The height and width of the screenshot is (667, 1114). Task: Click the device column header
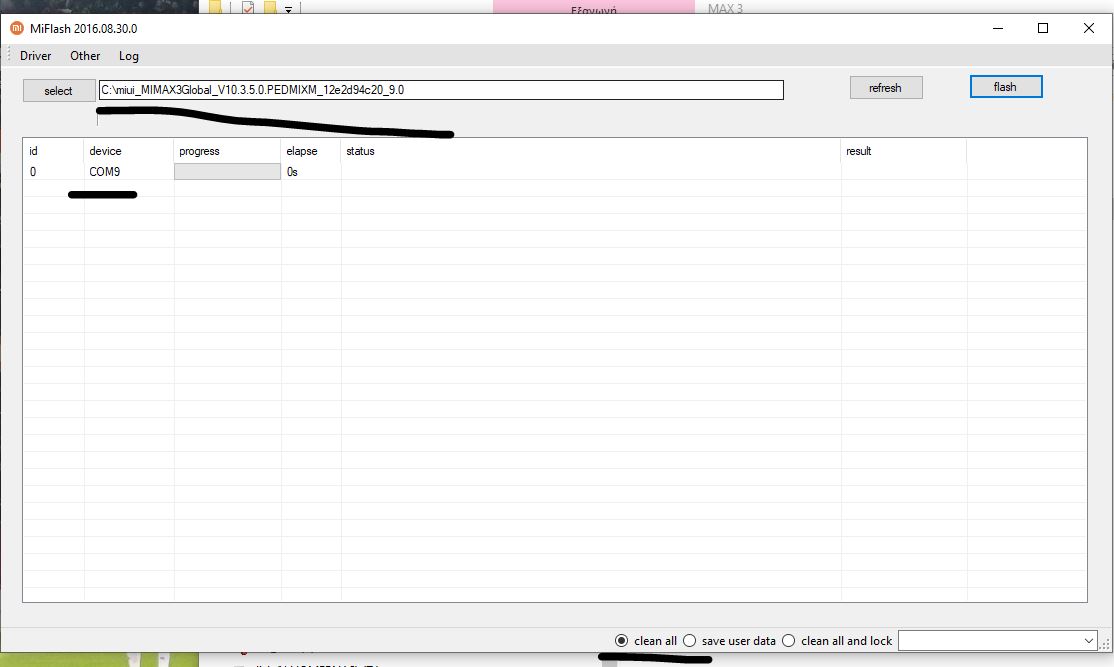(x=129, y=151)
